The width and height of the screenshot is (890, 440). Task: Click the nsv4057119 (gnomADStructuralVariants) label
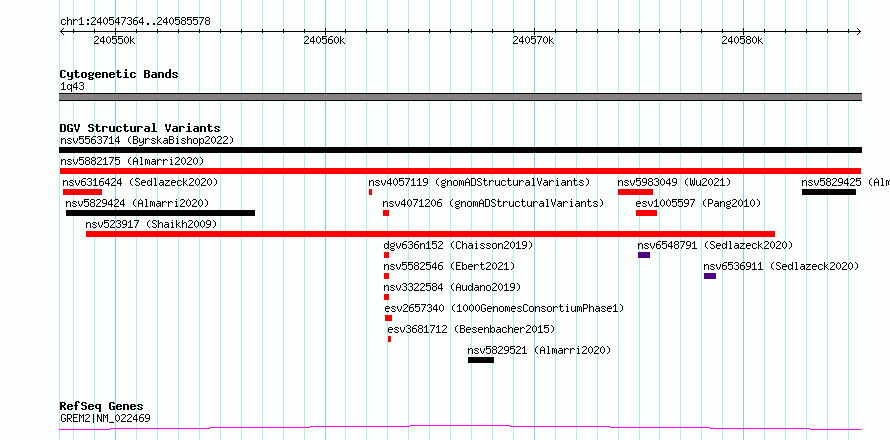click(x=479, y=182)
